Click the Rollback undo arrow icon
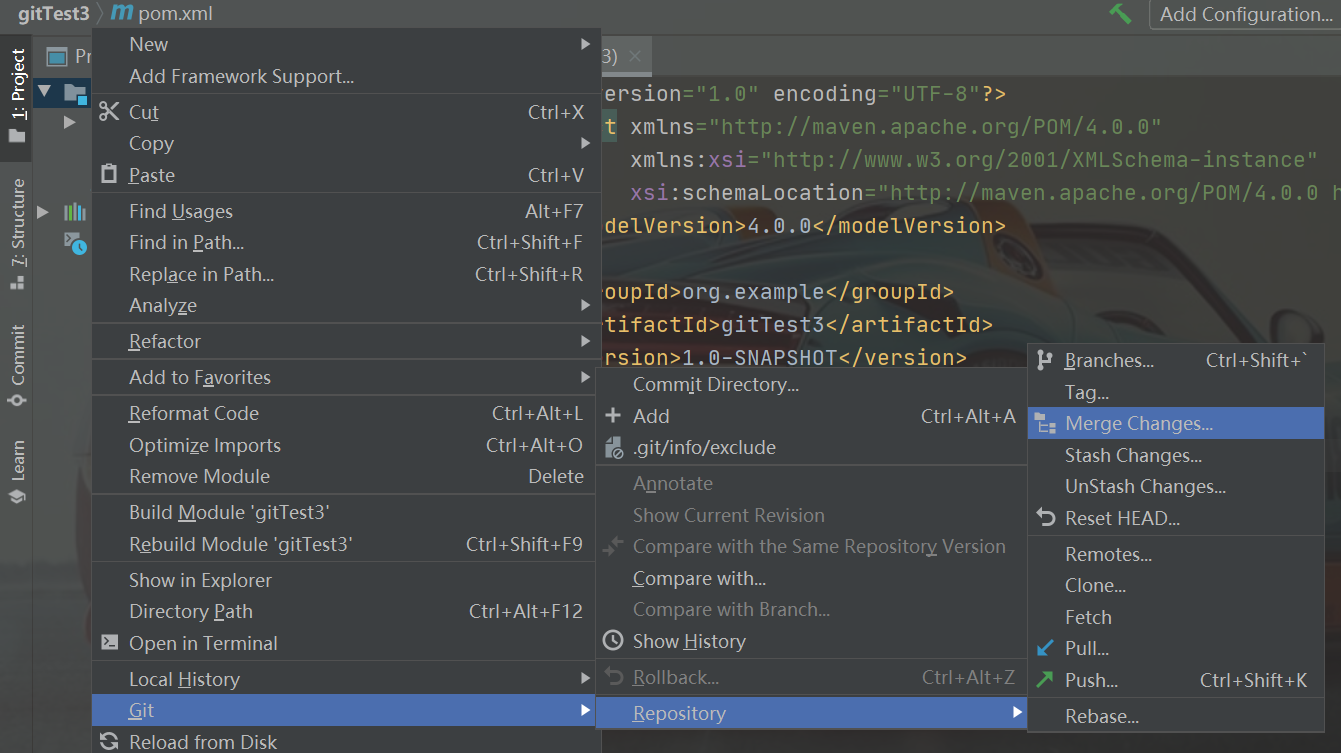 pyautogui.click(x=614, y=677)
